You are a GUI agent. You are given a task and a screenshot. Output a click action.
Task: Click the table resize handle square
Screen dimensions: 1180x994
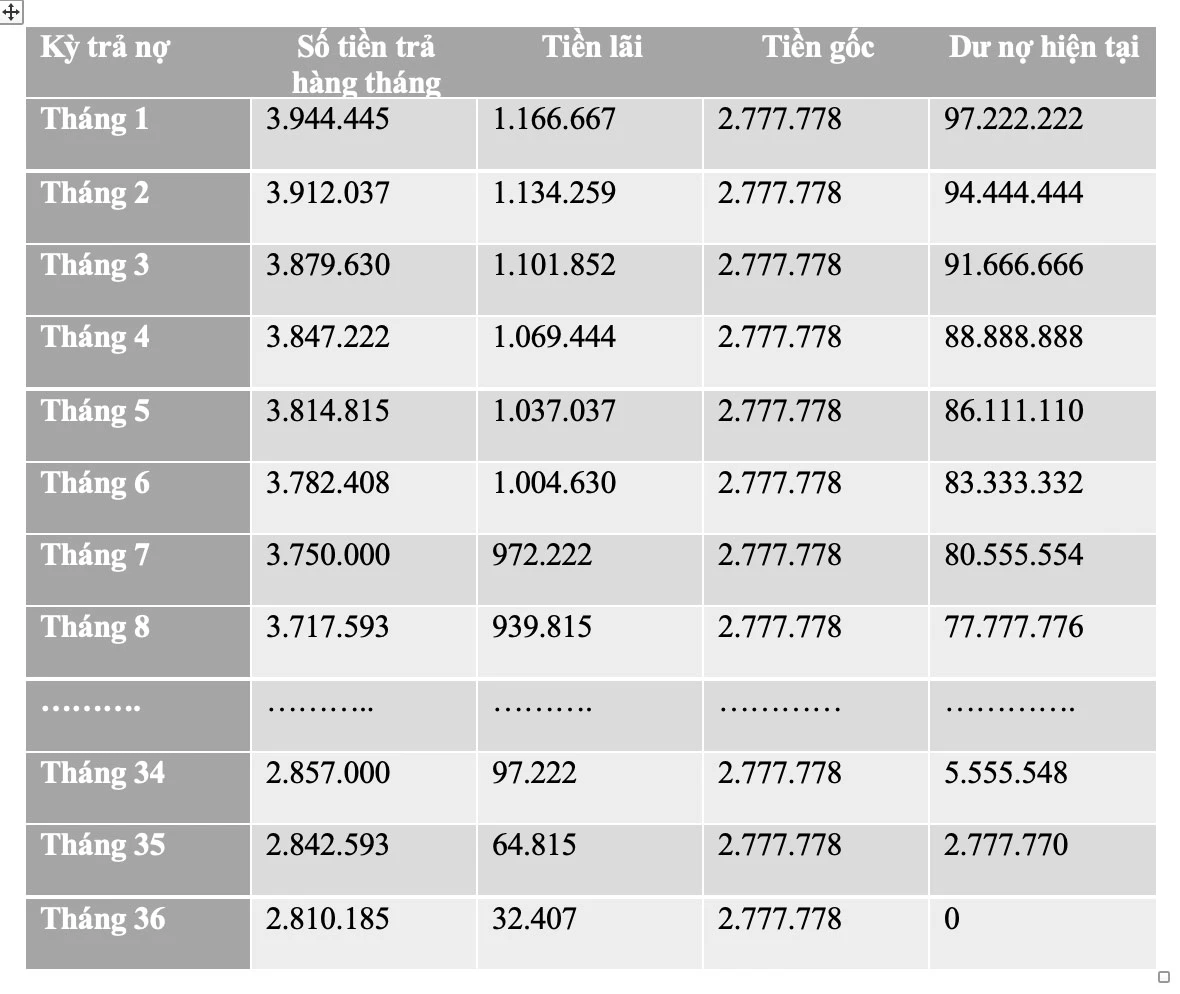point(1163,977)
